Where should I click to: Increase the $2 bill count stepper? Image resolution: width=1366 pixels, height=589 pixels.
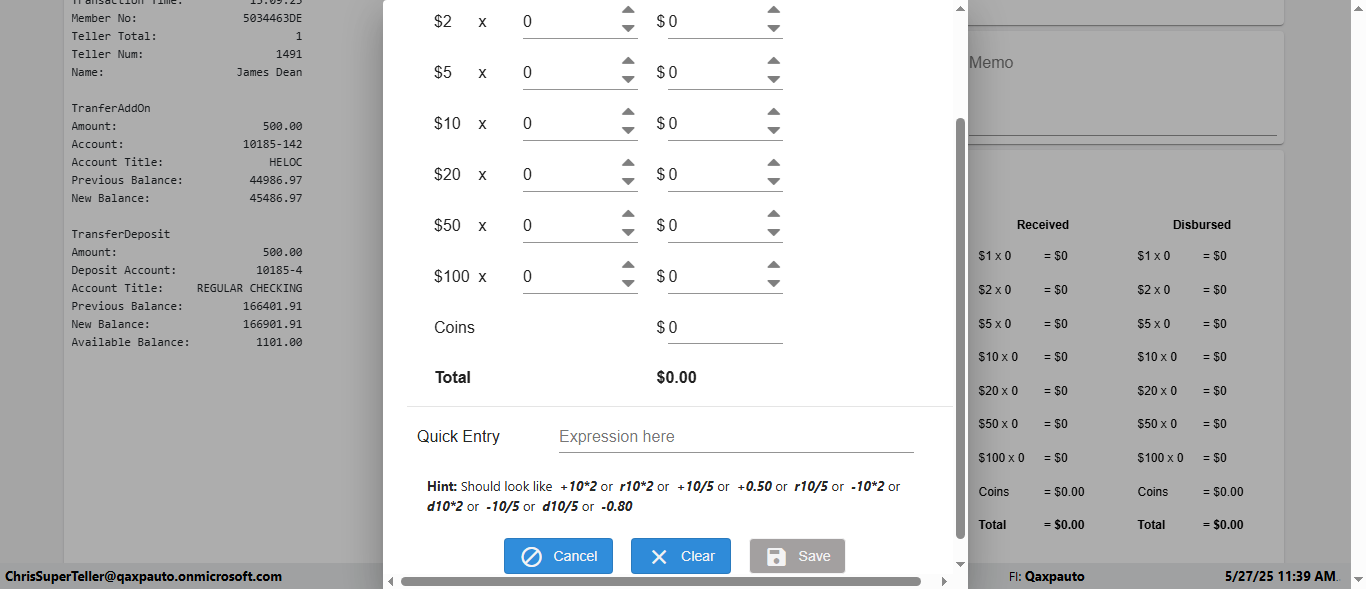tap(628, 10)
